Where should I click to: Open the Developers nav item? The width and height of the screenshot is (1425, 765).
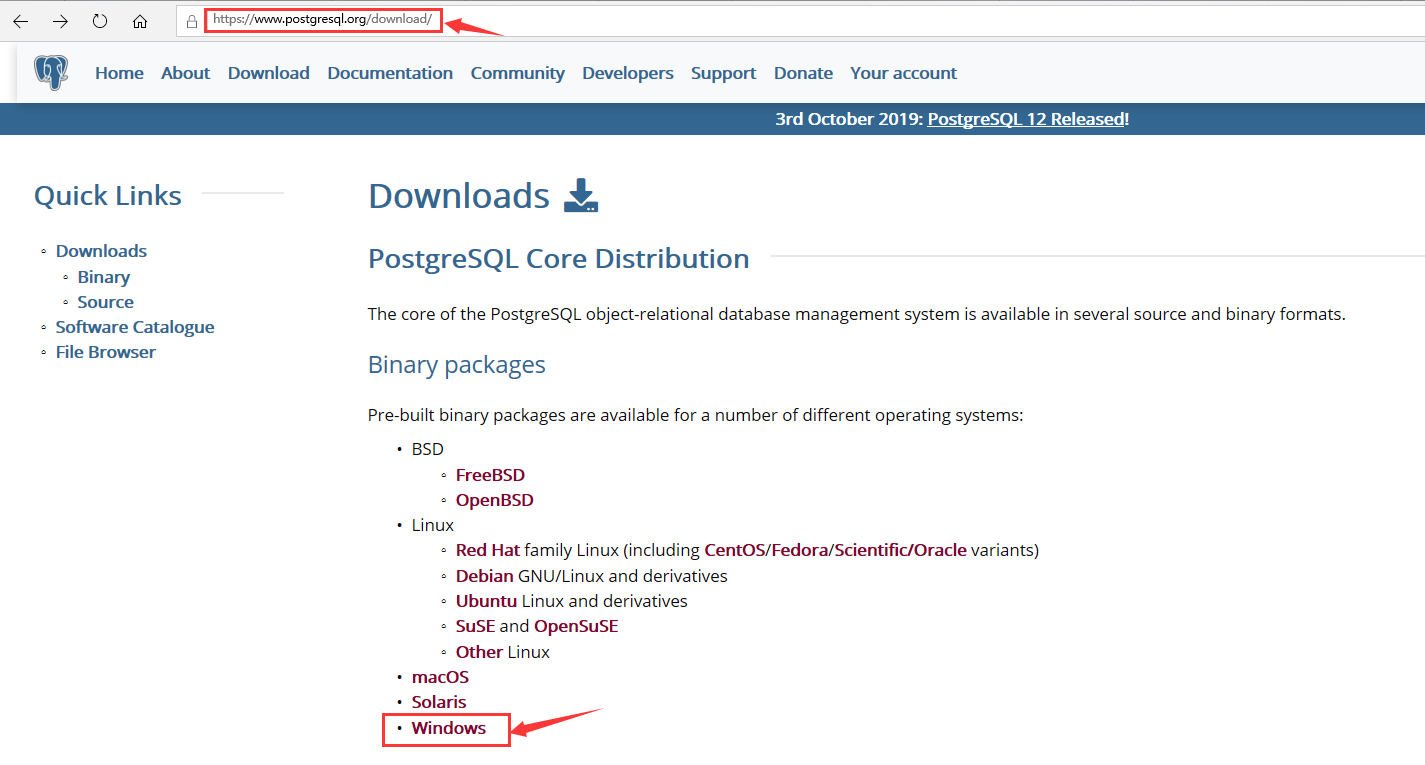[628, 73]
